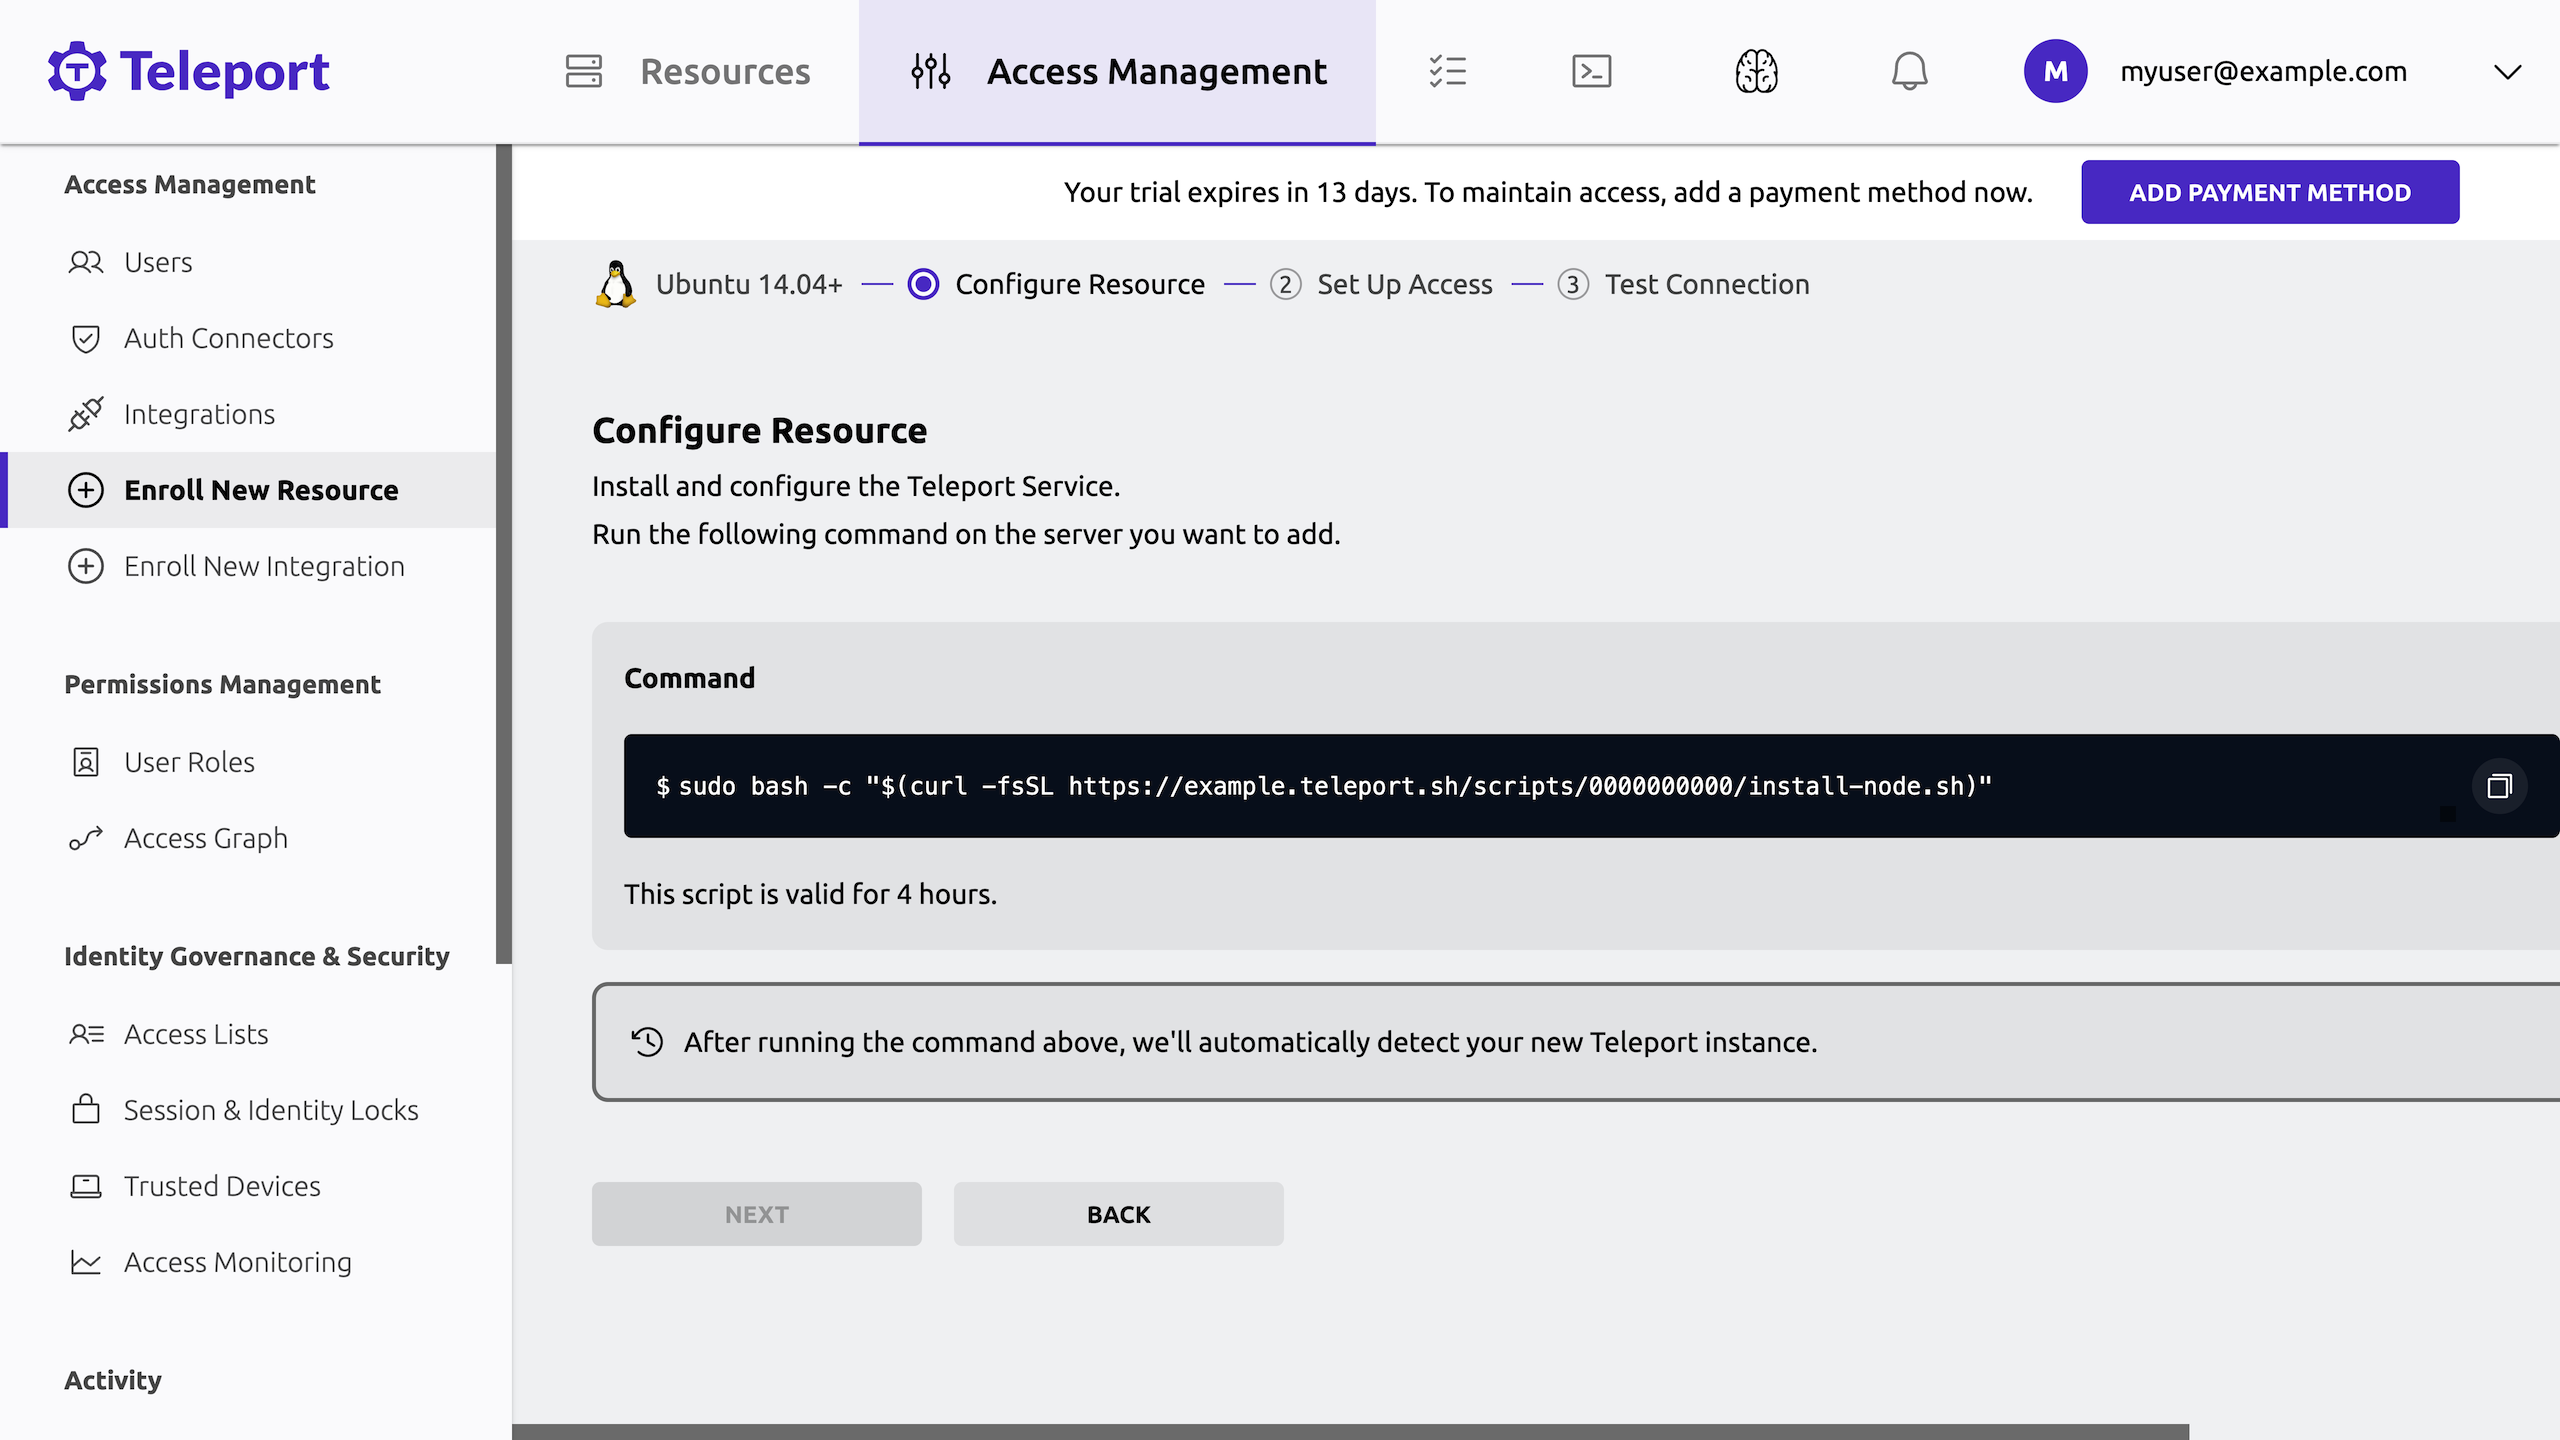Expand Enroll New Integration entry
The image size is (2560, 1440).
coord(264,566)
